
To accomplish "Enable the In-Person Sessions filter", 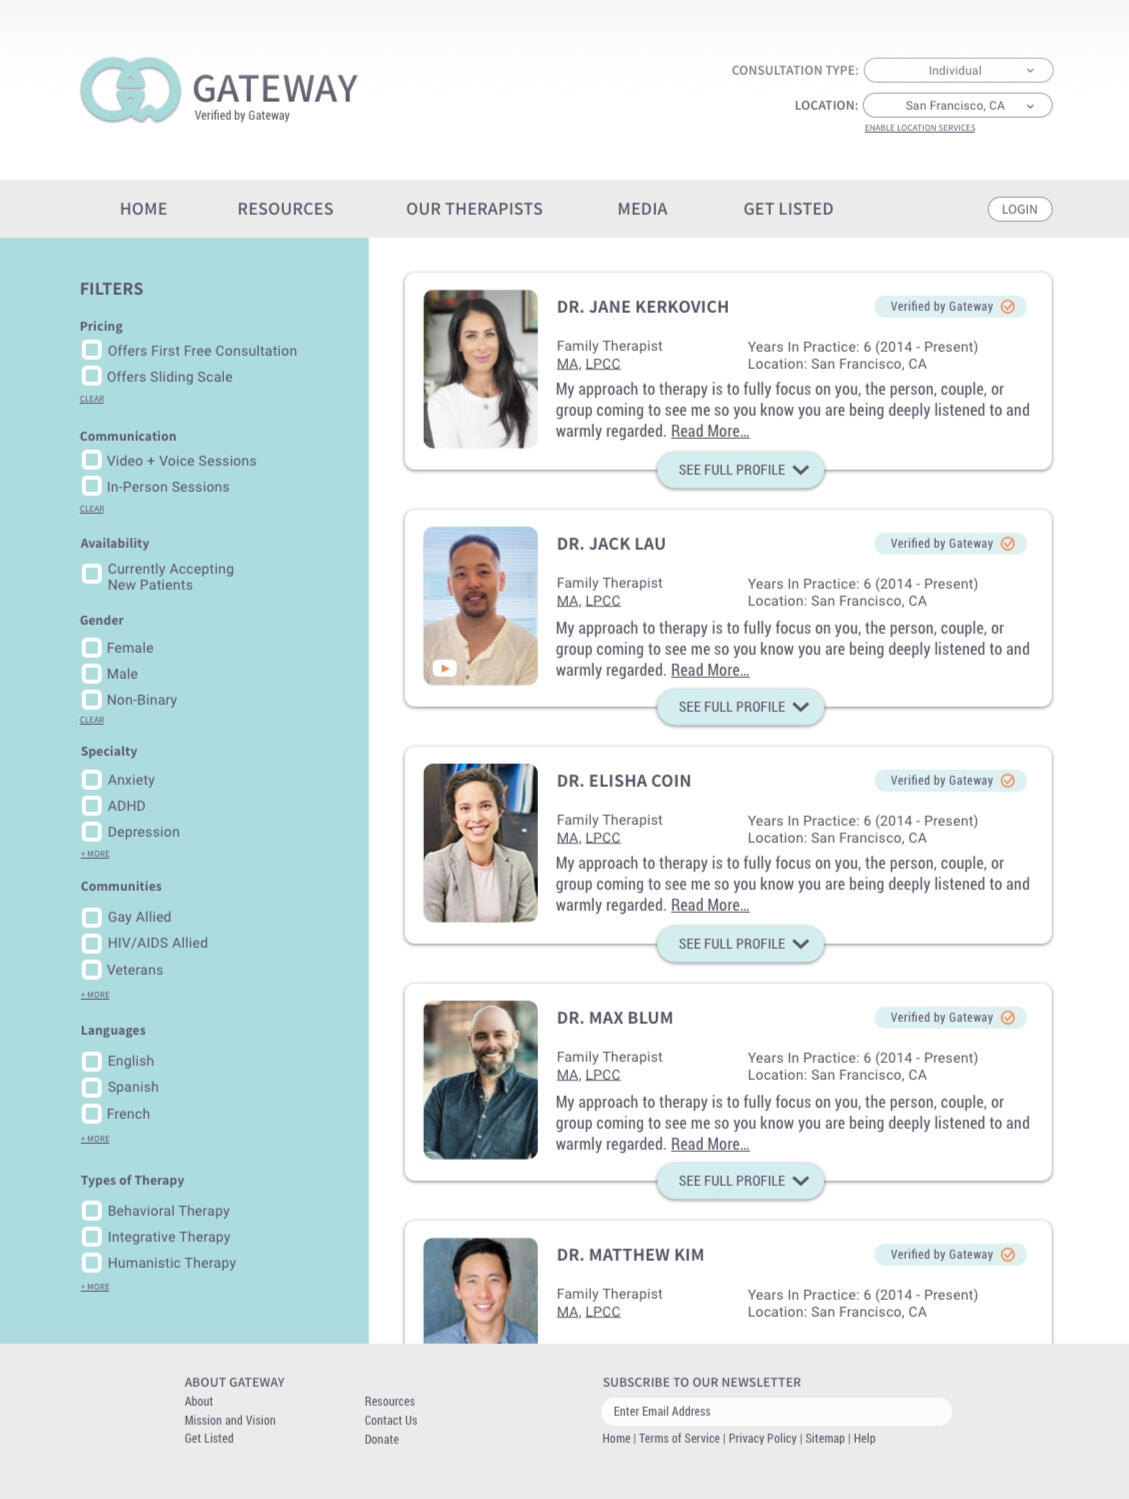I will point(92,486).
